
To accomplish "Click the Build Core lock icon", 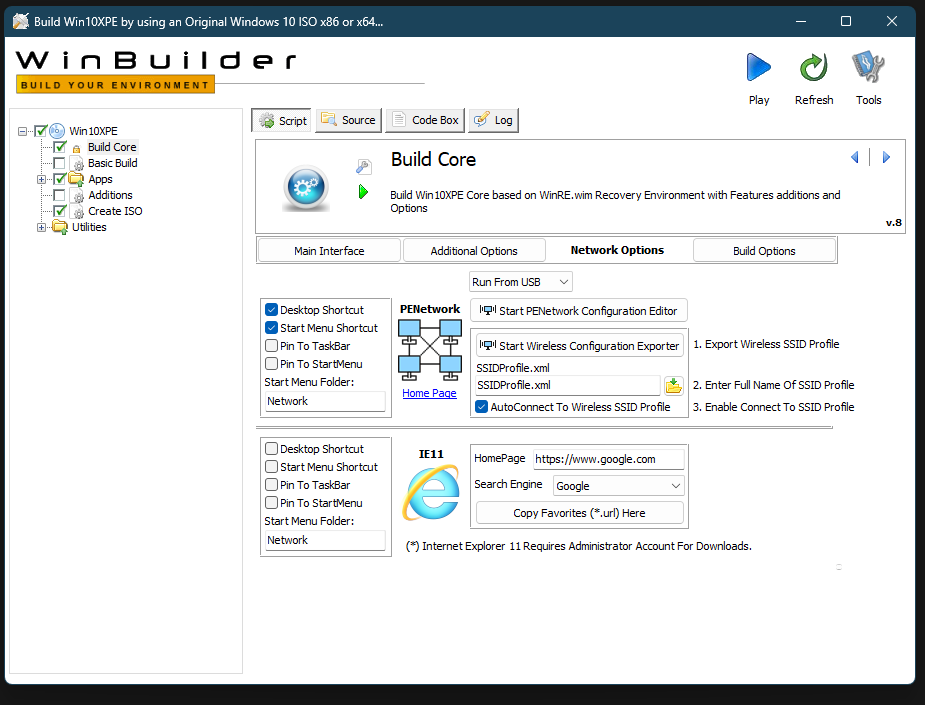I will (76, 148).
